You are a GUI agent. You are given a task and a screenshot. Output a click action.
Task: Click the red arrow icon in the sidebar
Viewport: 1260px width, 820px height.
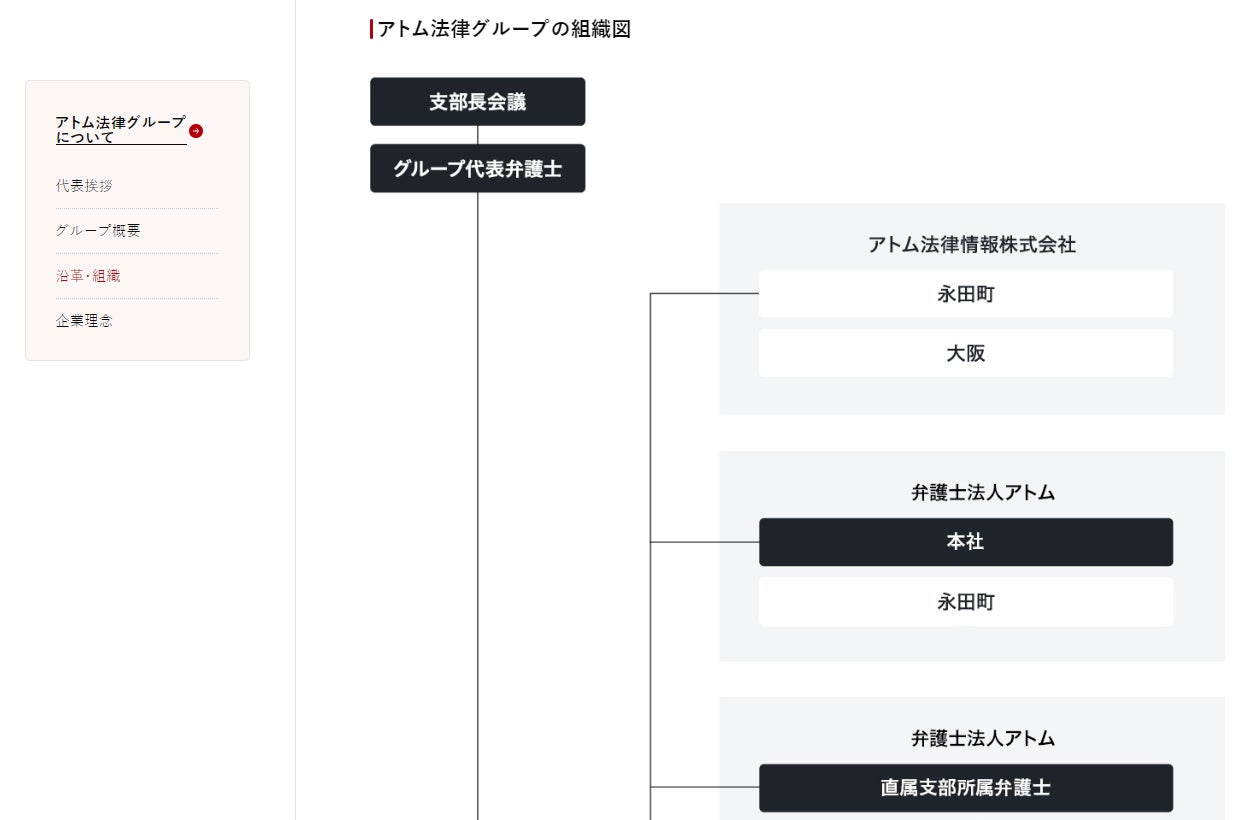click(196, 131)
